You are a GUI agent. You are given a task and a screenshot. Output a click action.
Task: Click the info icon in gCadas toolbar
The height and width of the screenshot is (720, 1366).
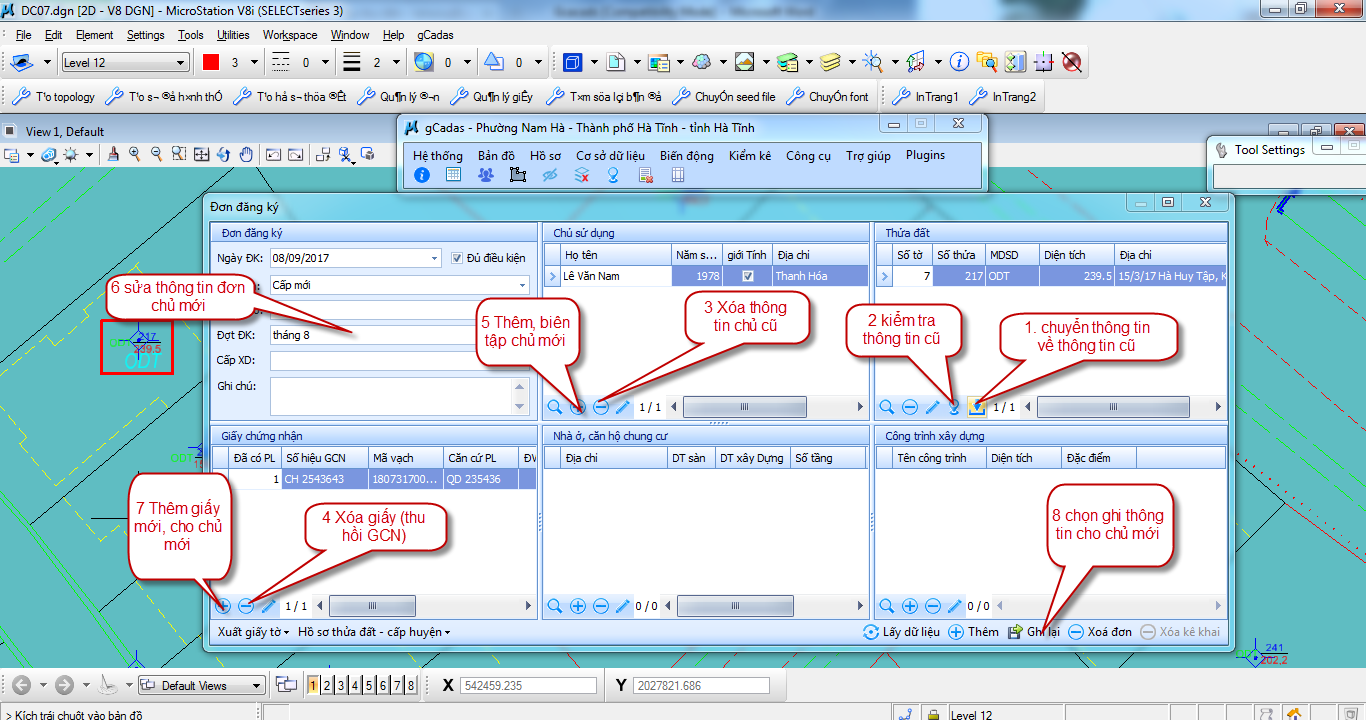tap(422, 175)
